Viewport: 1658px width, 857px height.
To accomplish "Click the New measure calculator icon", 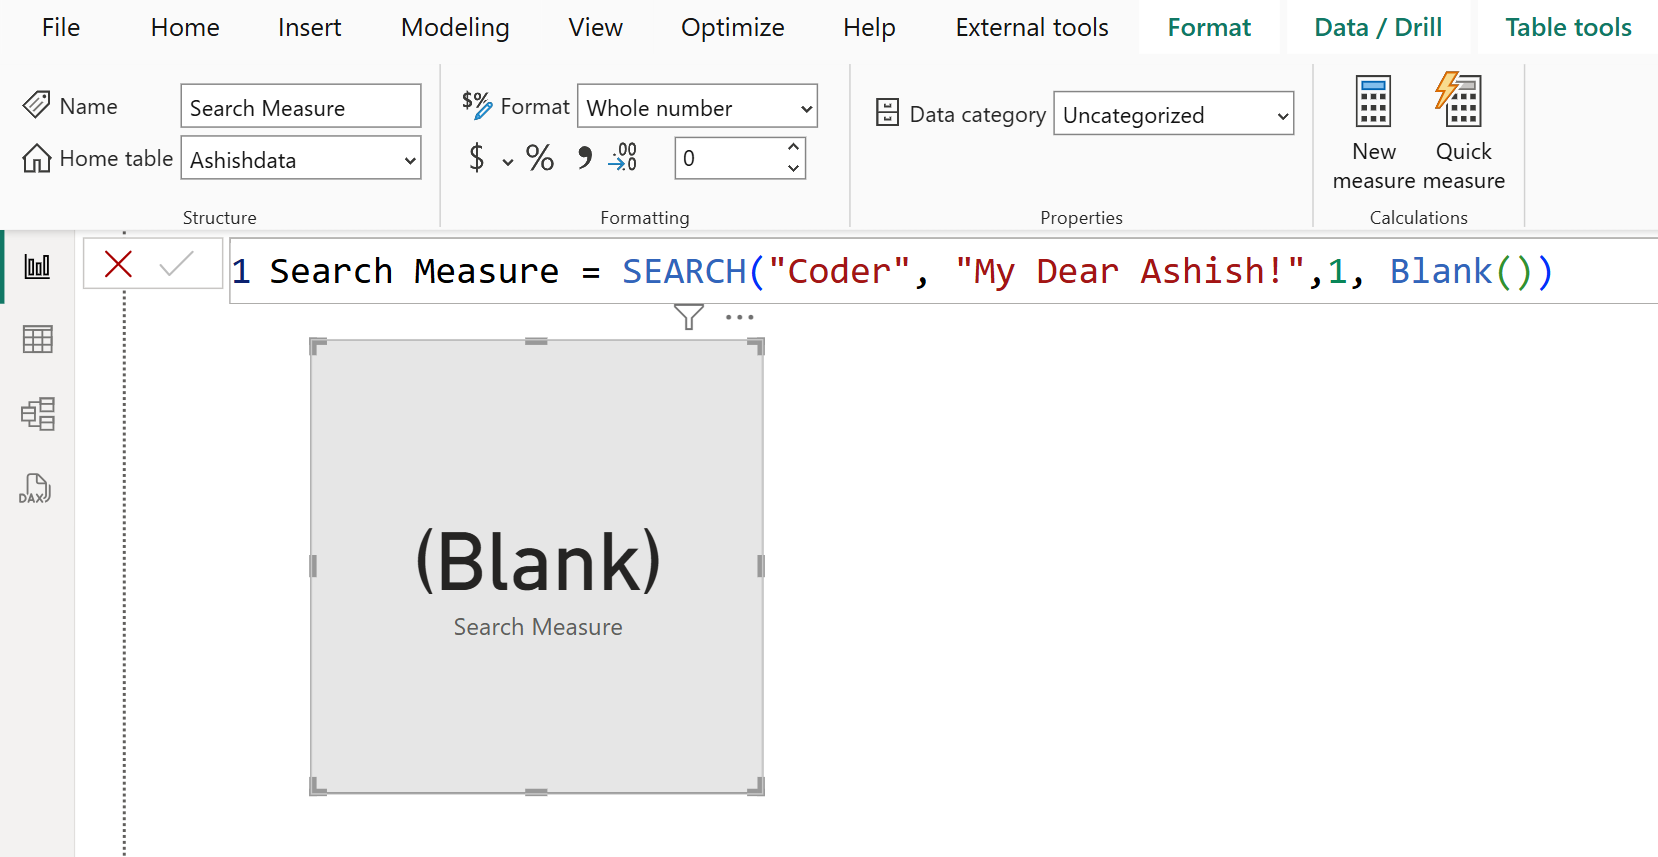I will (1373, 102).
